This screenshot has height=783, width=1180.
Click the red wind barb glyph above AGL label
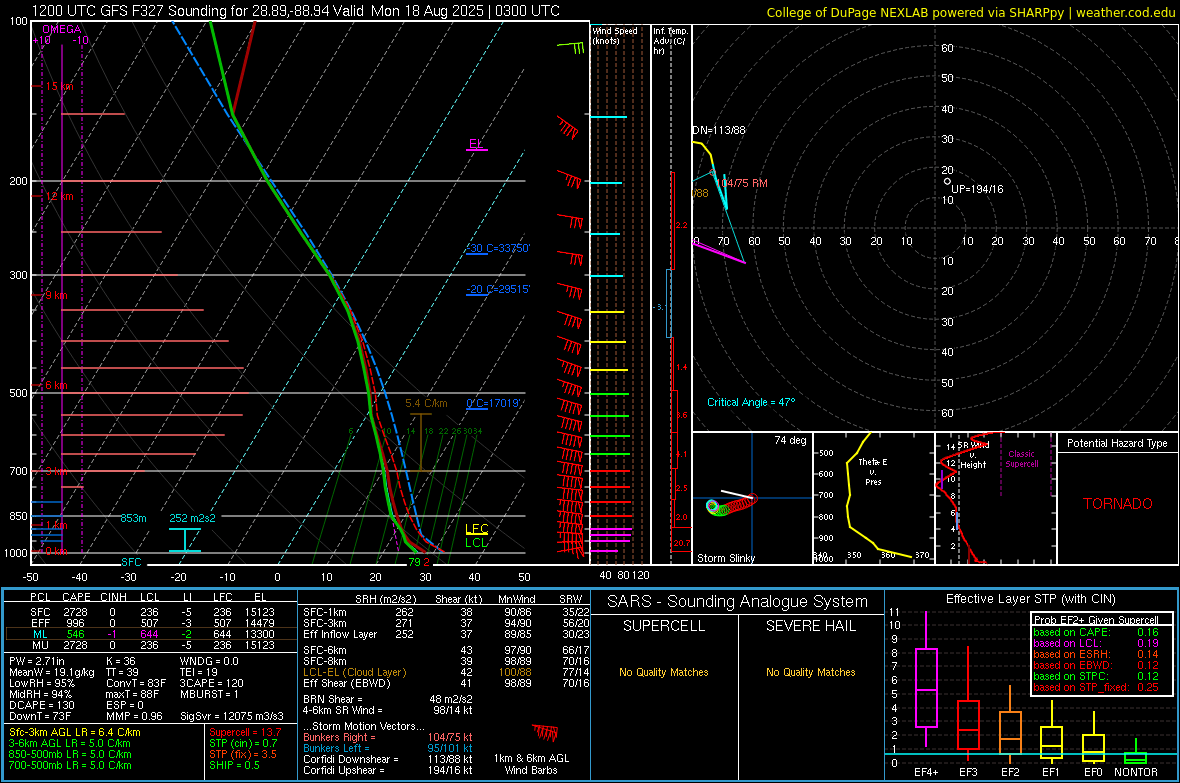click(x=545, y=732)
